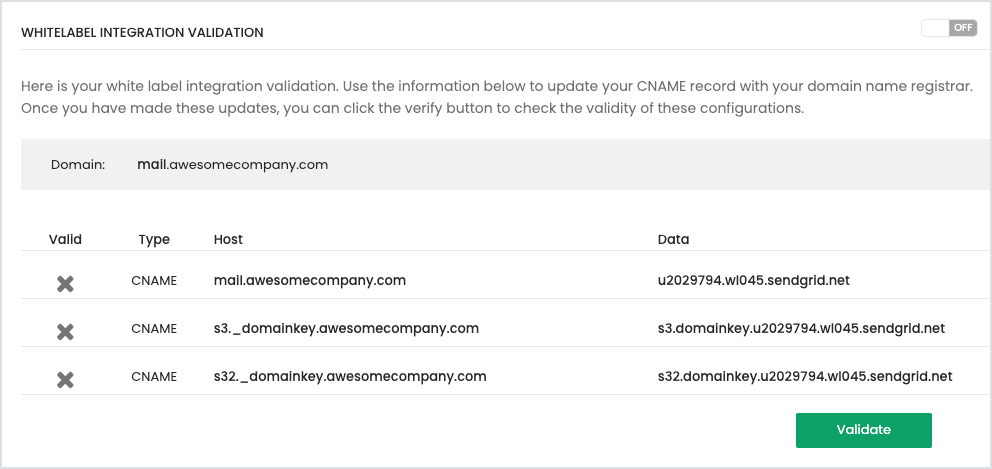
Task: Click invalid X icon for mail.awesomecompany.com row
Action: pos(65,284)
